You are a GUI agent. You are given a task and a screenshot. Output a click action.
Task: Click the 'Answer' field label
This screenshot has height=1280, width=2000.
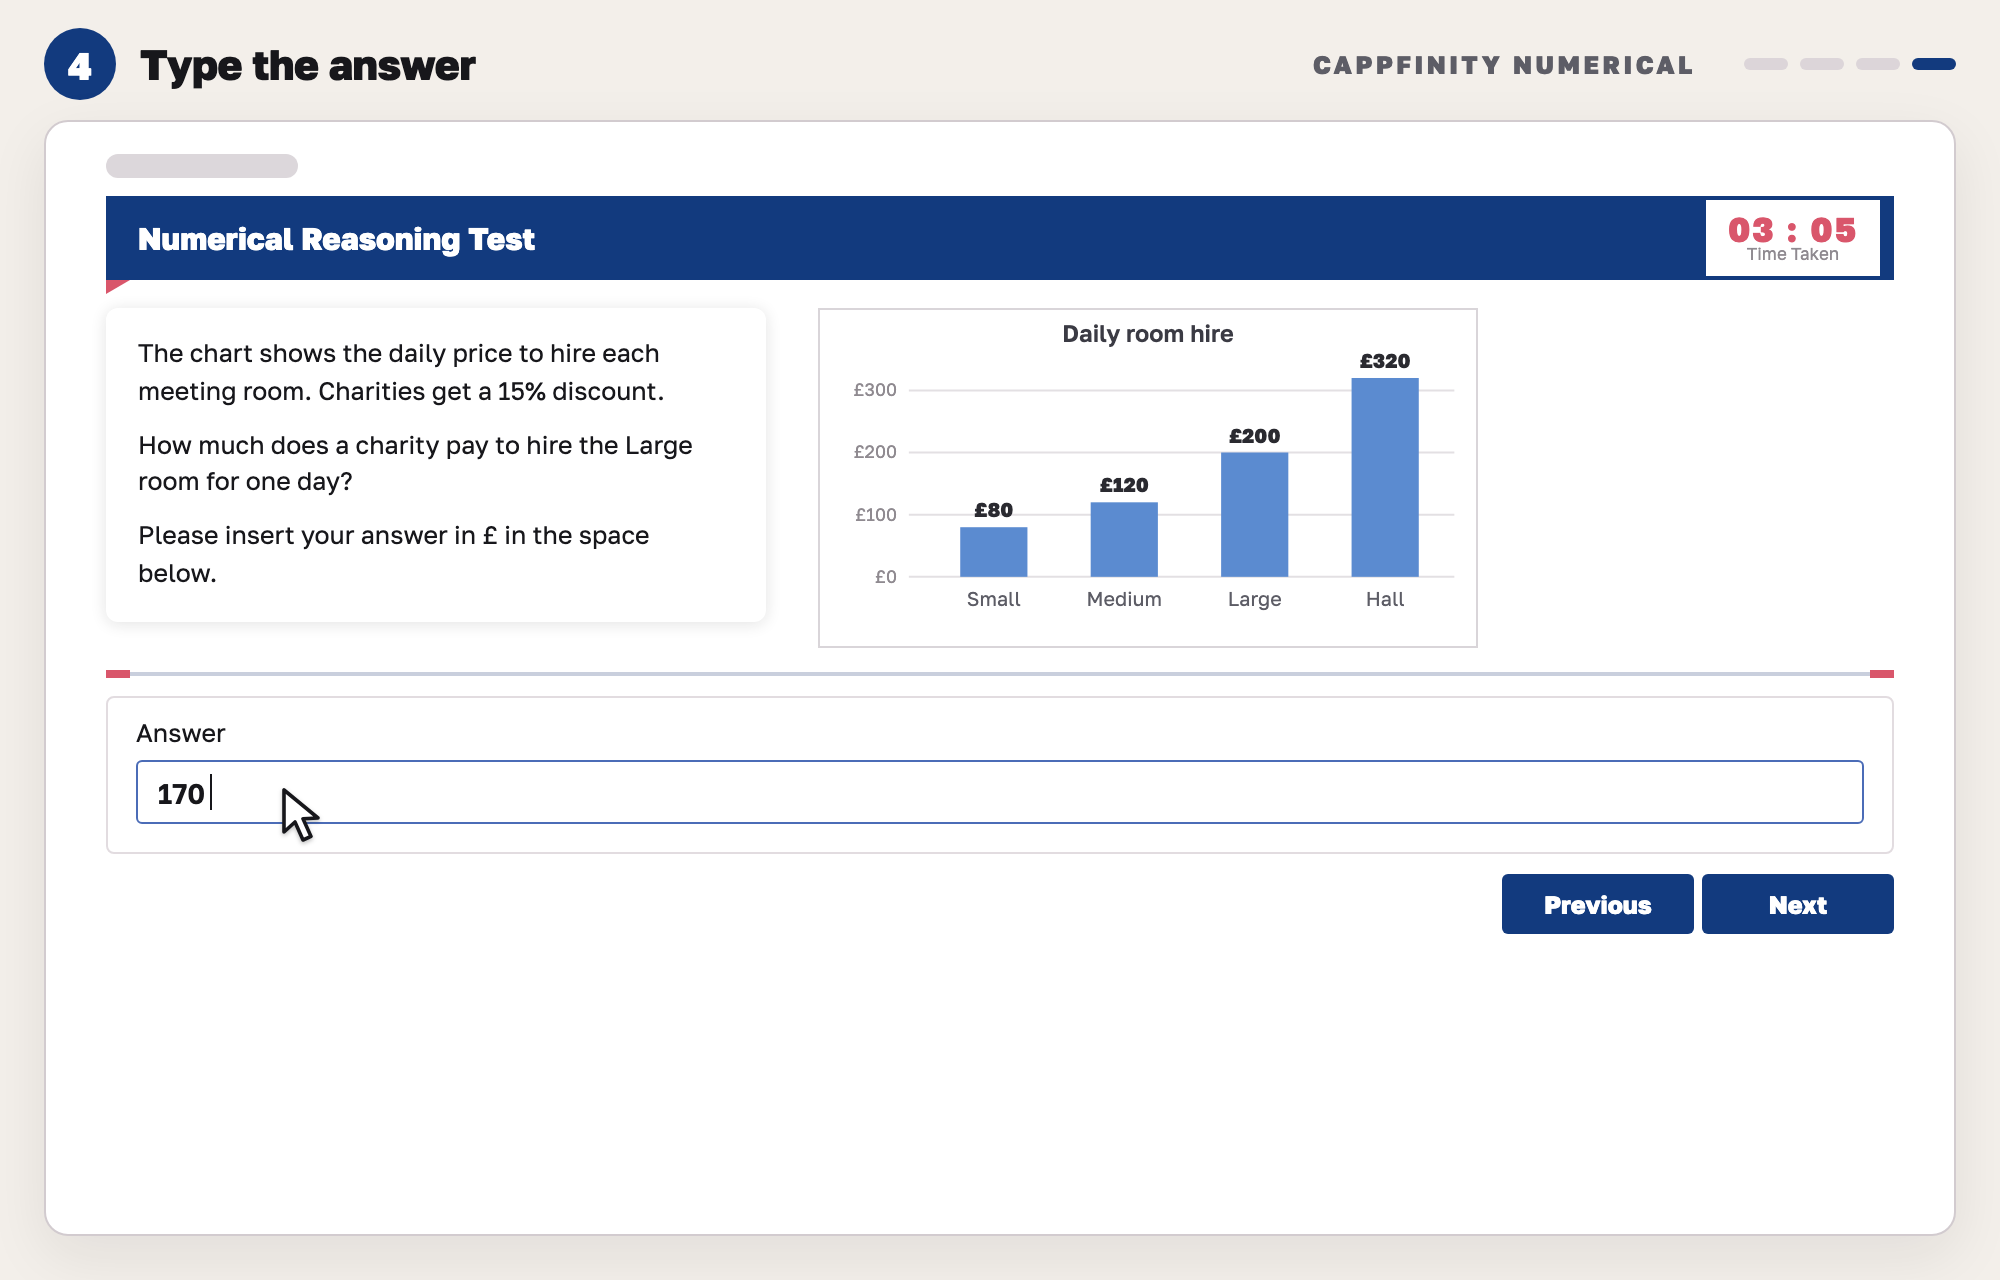tap(181, 733)
